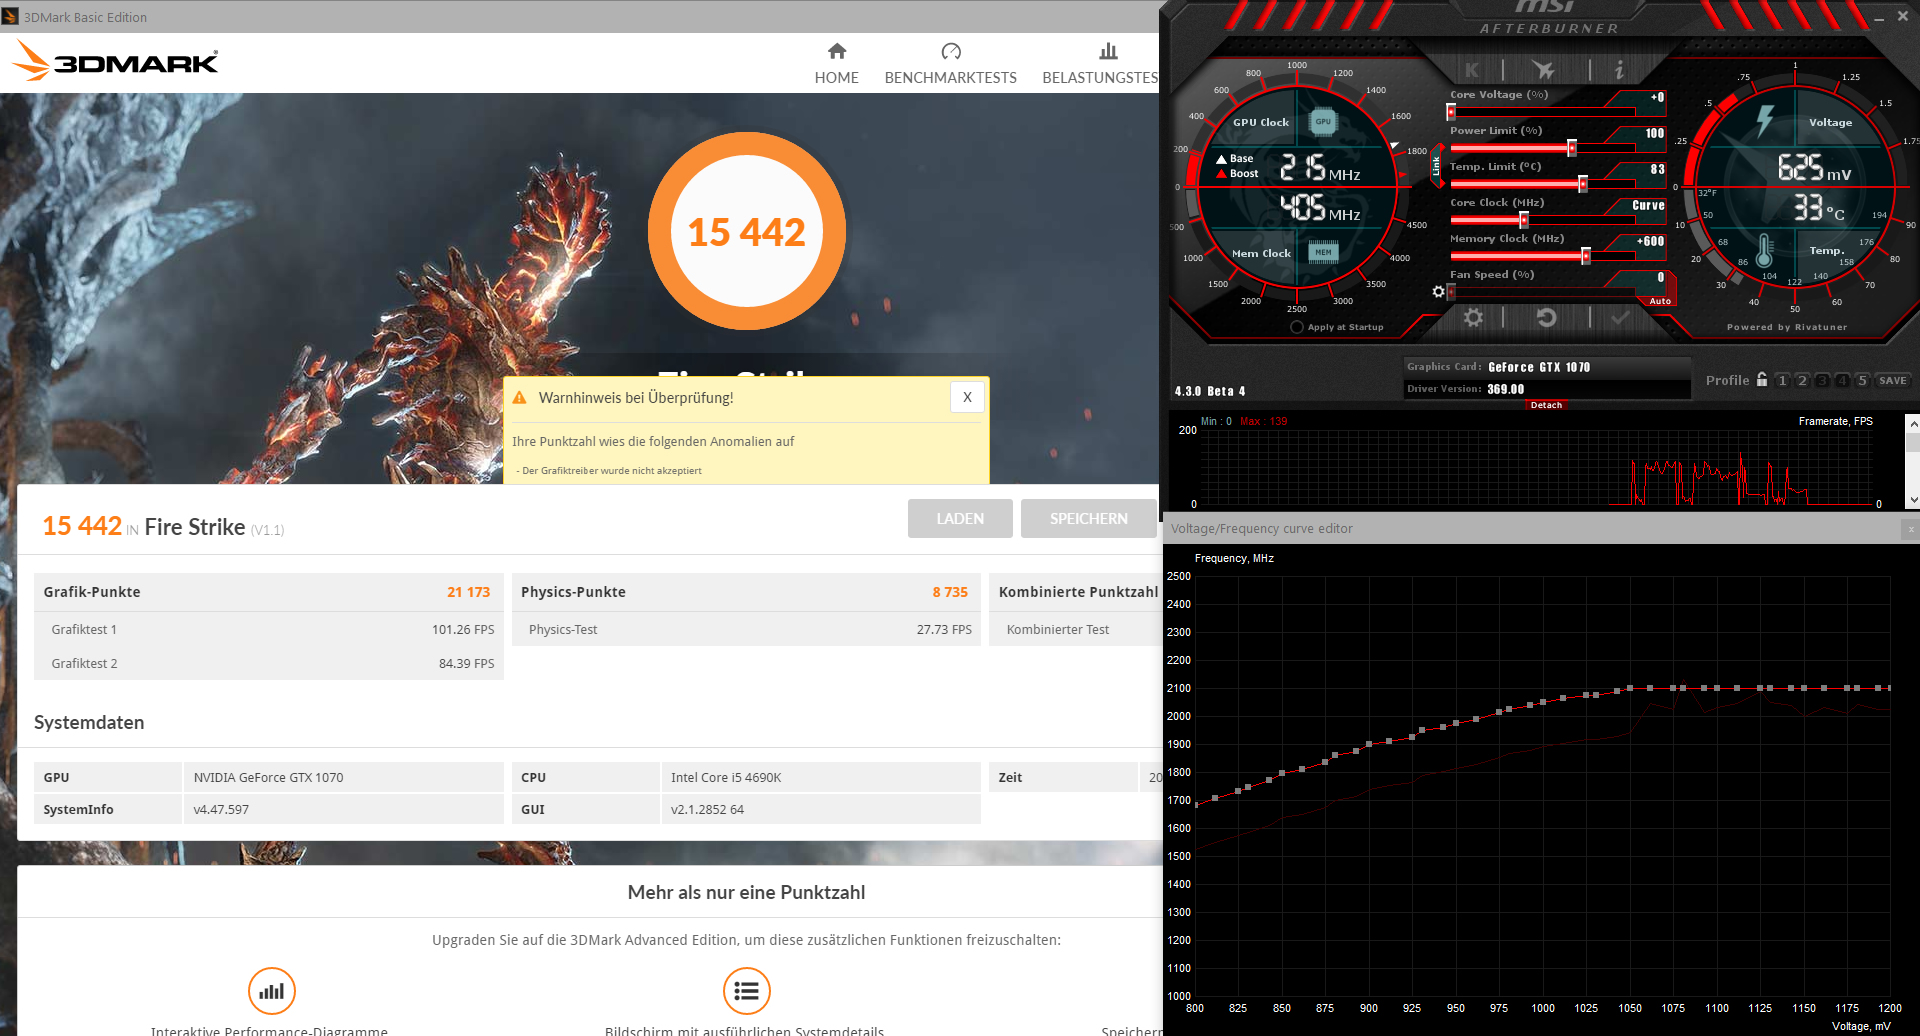
Task: Click the warning triangle icon in notice
Action: point(519,398)
